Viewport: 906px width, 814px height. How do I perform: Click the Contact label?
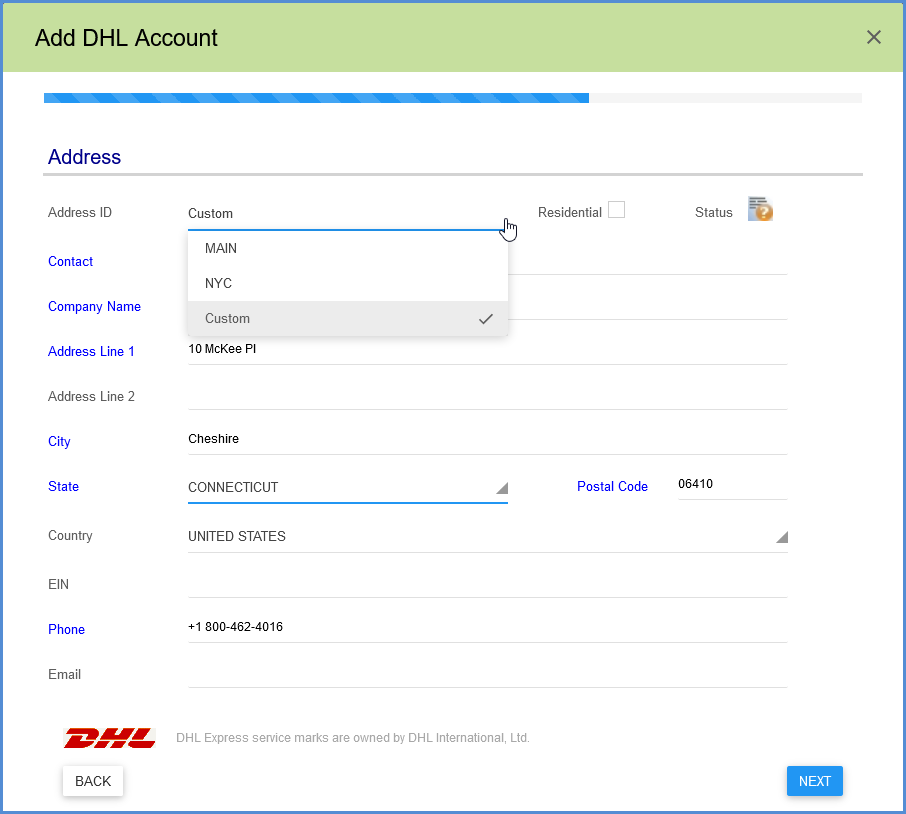point(70,262)
